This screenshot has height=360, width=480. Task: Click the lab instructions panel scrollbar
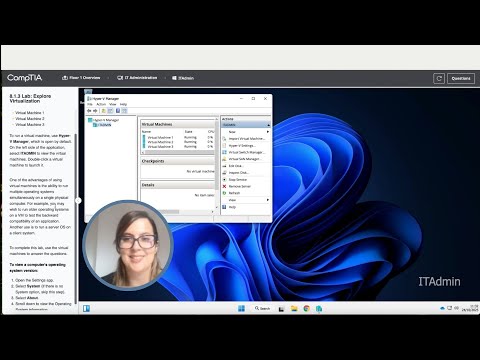click(76, 218)
